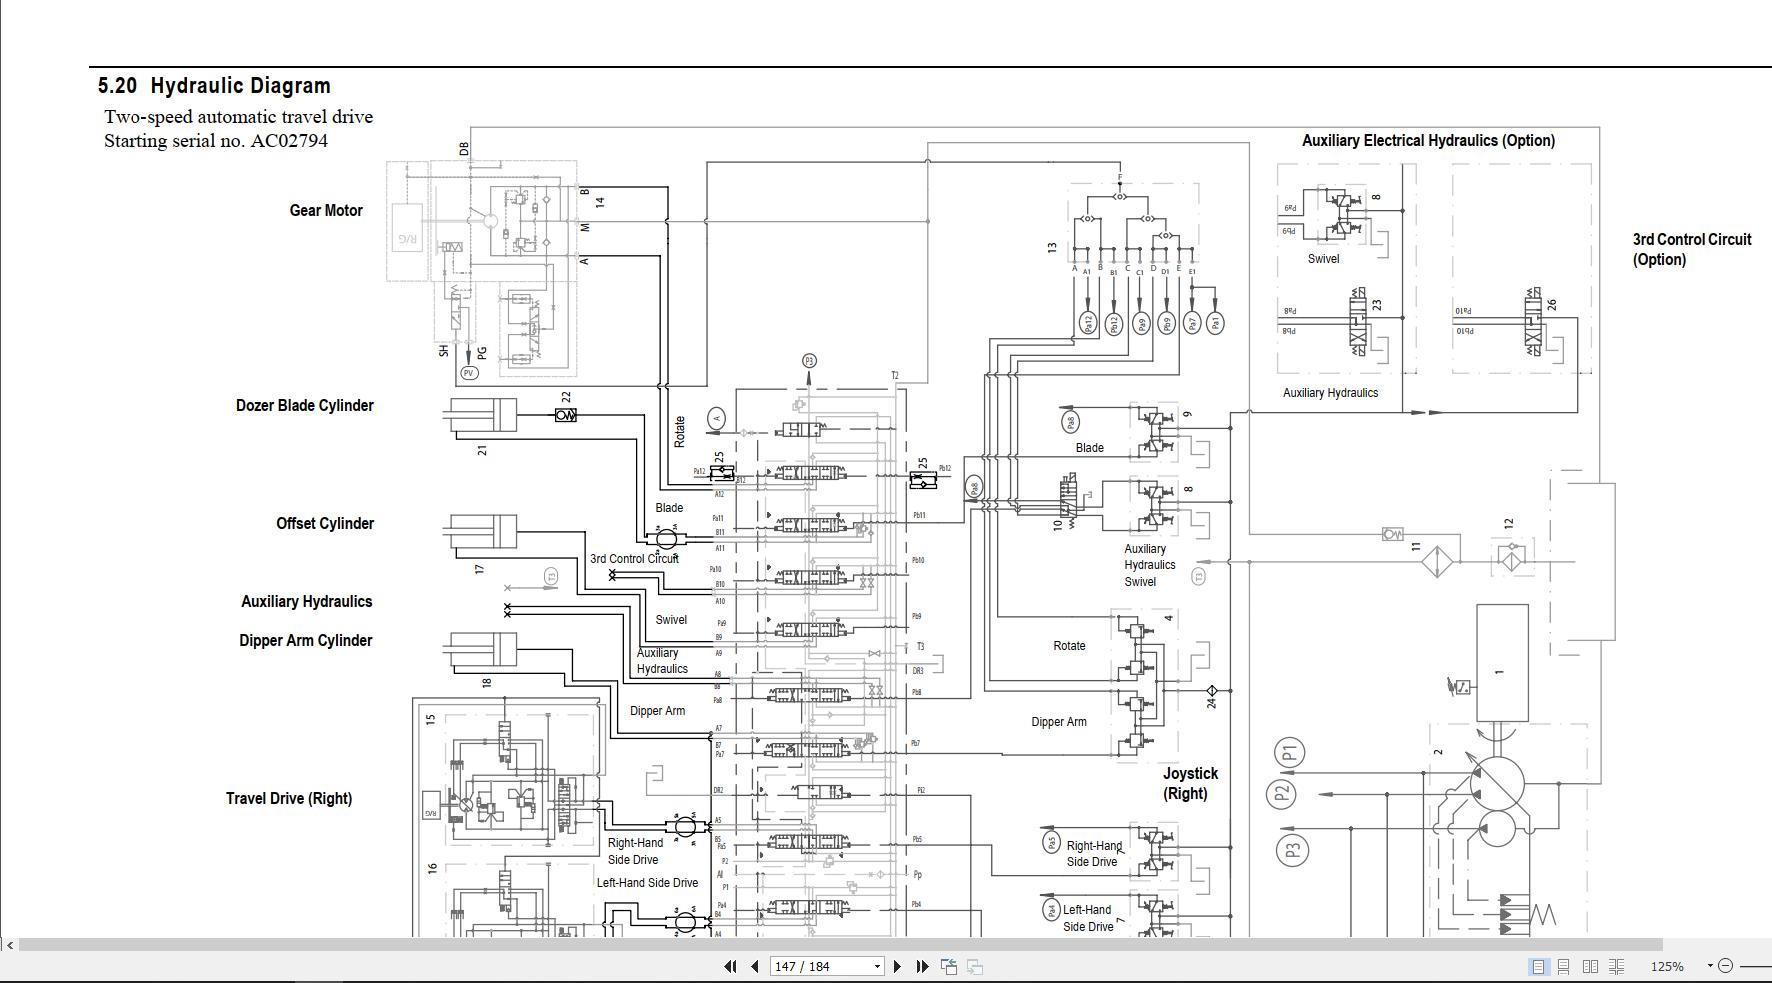The height and width of the screenshot is (983, 1772).
Task: Click the previous view navigation icon
Action: coord(947,966)
